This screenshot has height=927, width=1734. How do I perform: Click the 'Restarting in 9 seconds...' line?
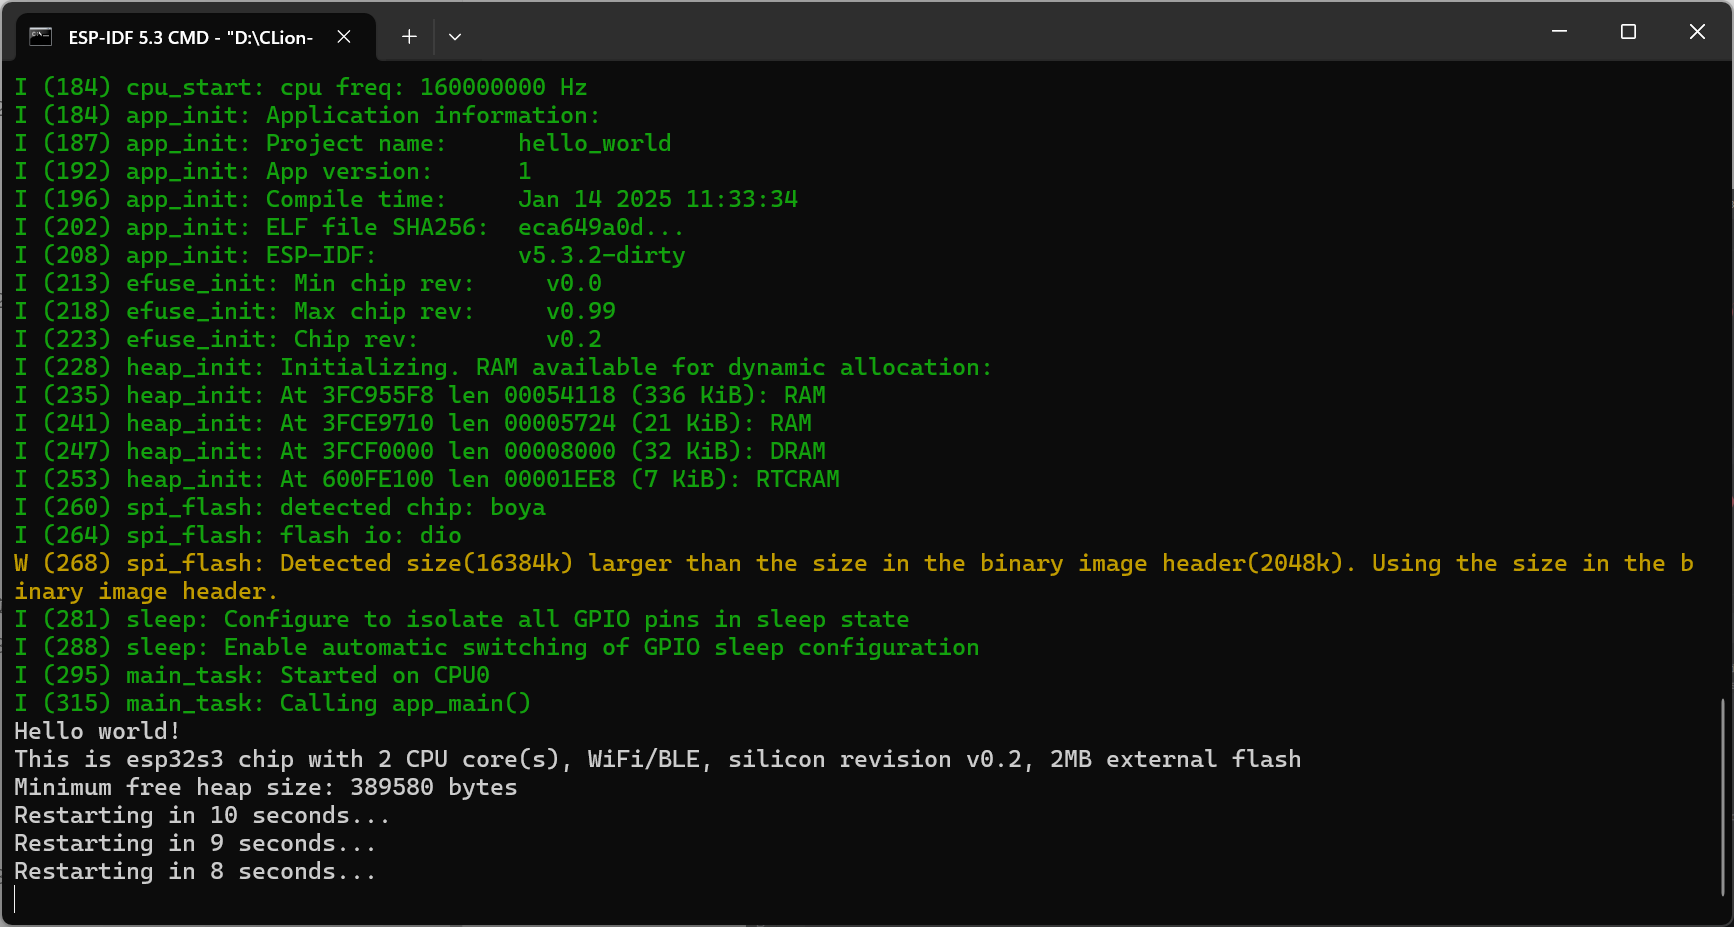point(195,844)
